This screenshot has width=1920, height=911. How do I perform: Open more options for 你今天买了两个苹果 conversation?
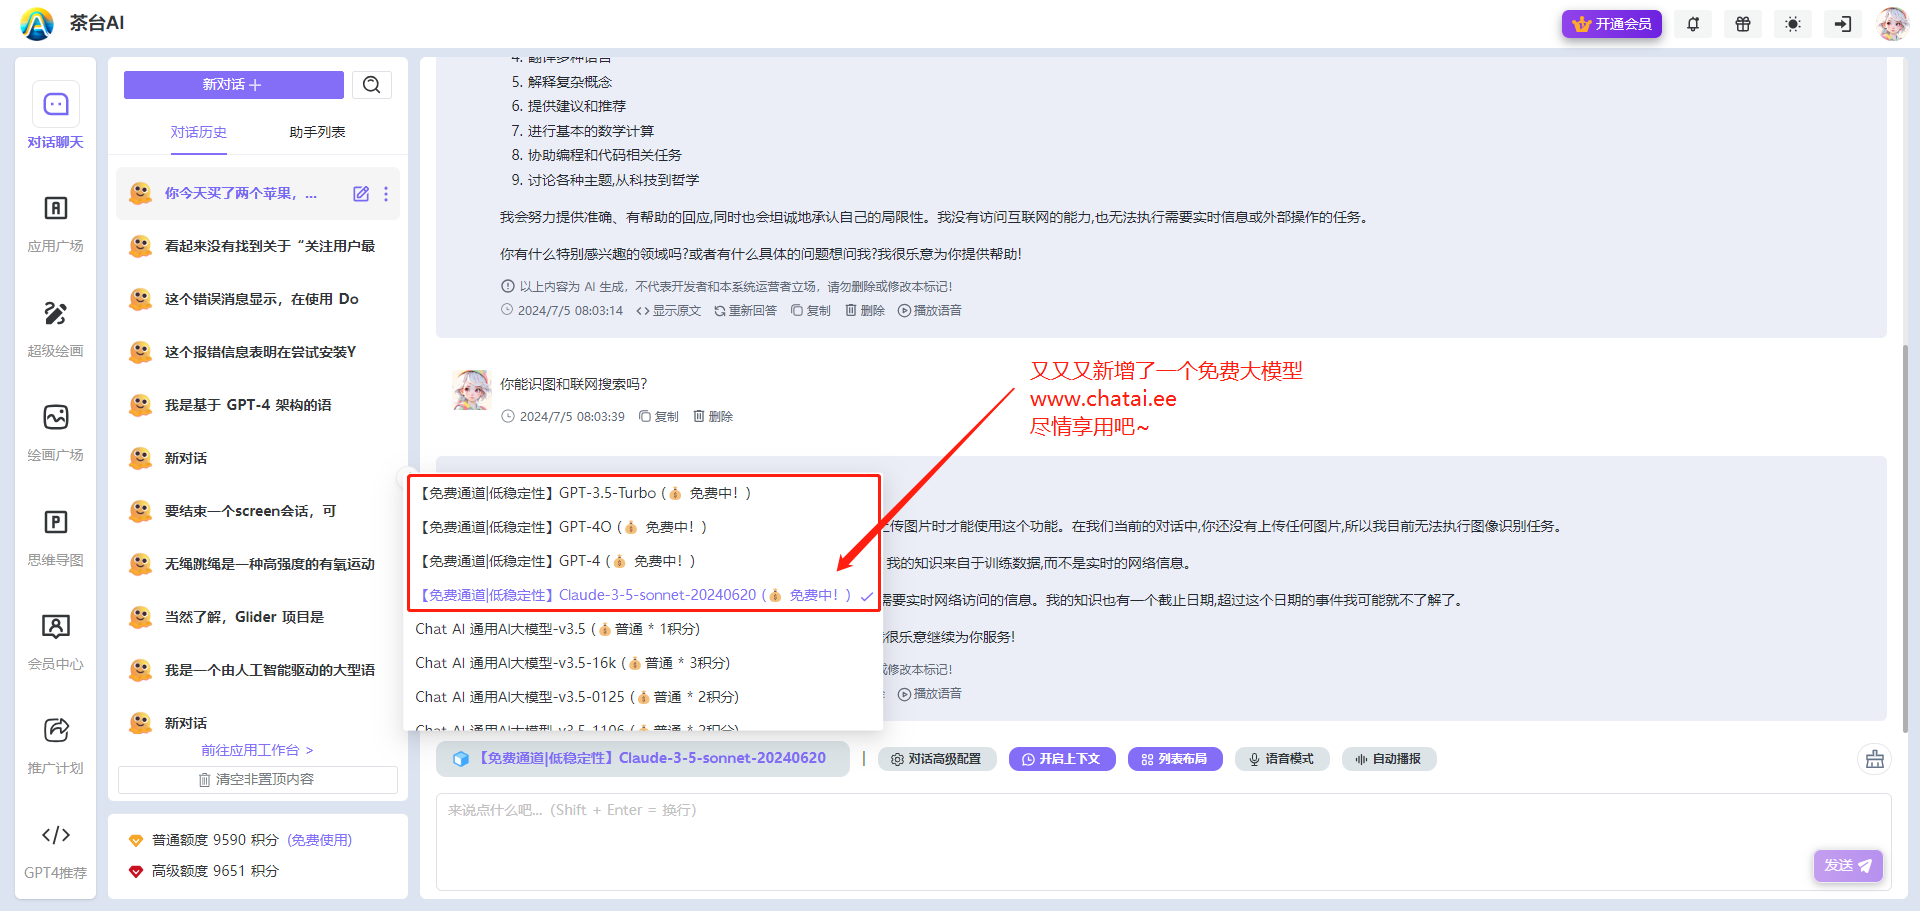[386, 194]
